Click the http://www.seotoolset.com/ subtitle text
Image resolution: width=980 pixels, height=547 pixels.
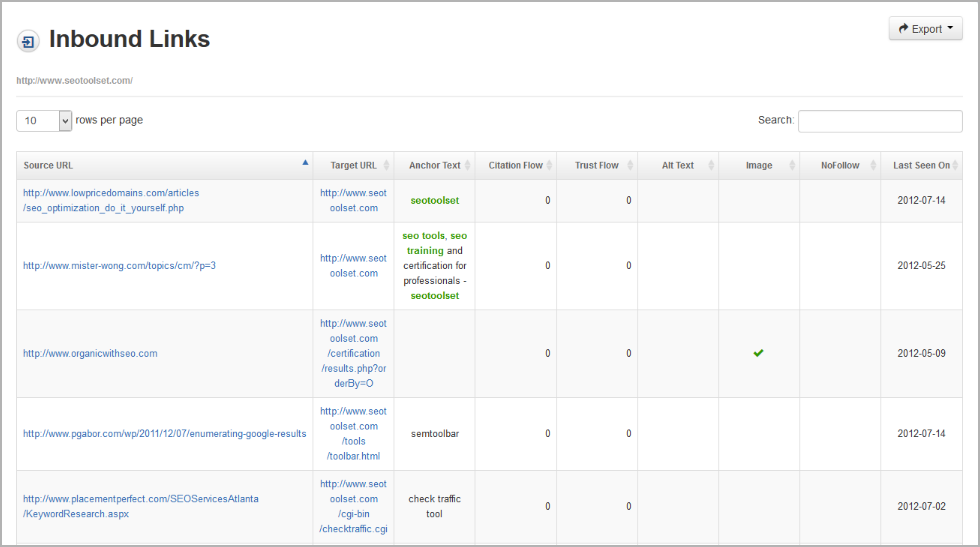pyautogui.click(x=74, y=81)
